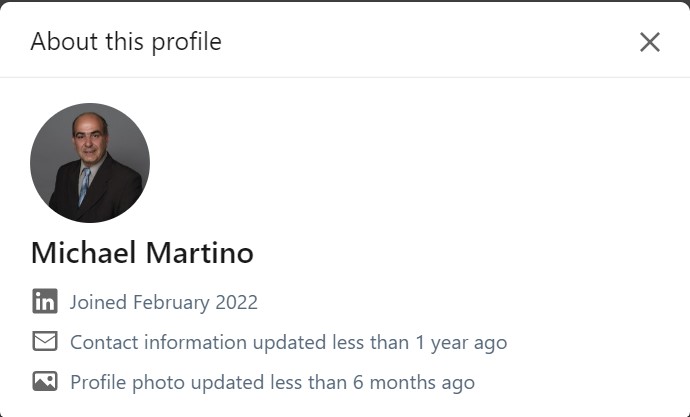
Task: Click the envelope icon for contact information
Action: point(45,341)
